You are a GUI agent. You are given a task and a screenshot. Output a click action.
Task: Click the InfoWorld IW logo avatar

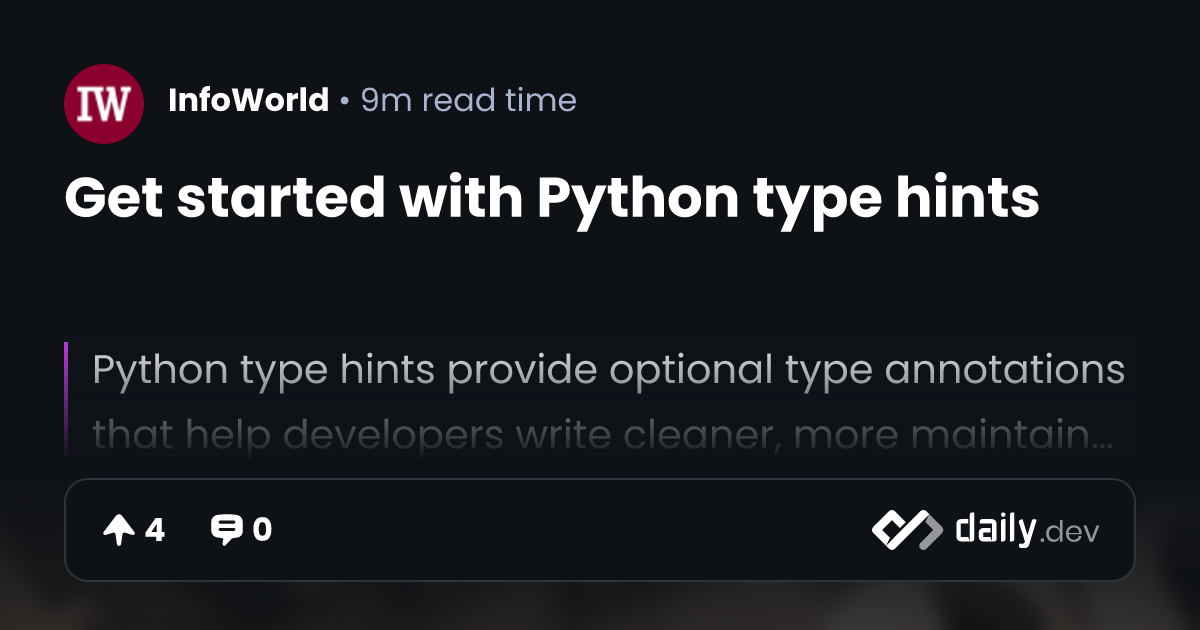(x=104, y=104)
